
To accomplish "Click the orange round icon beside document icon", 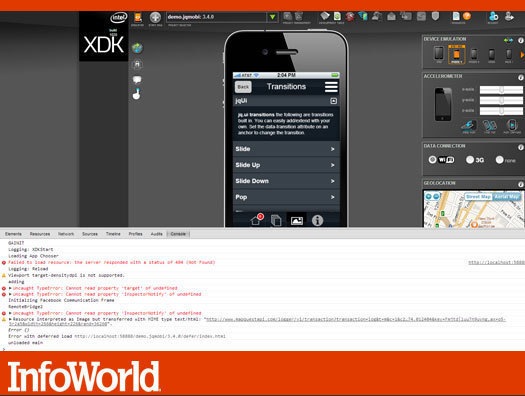I will (467, 16).
